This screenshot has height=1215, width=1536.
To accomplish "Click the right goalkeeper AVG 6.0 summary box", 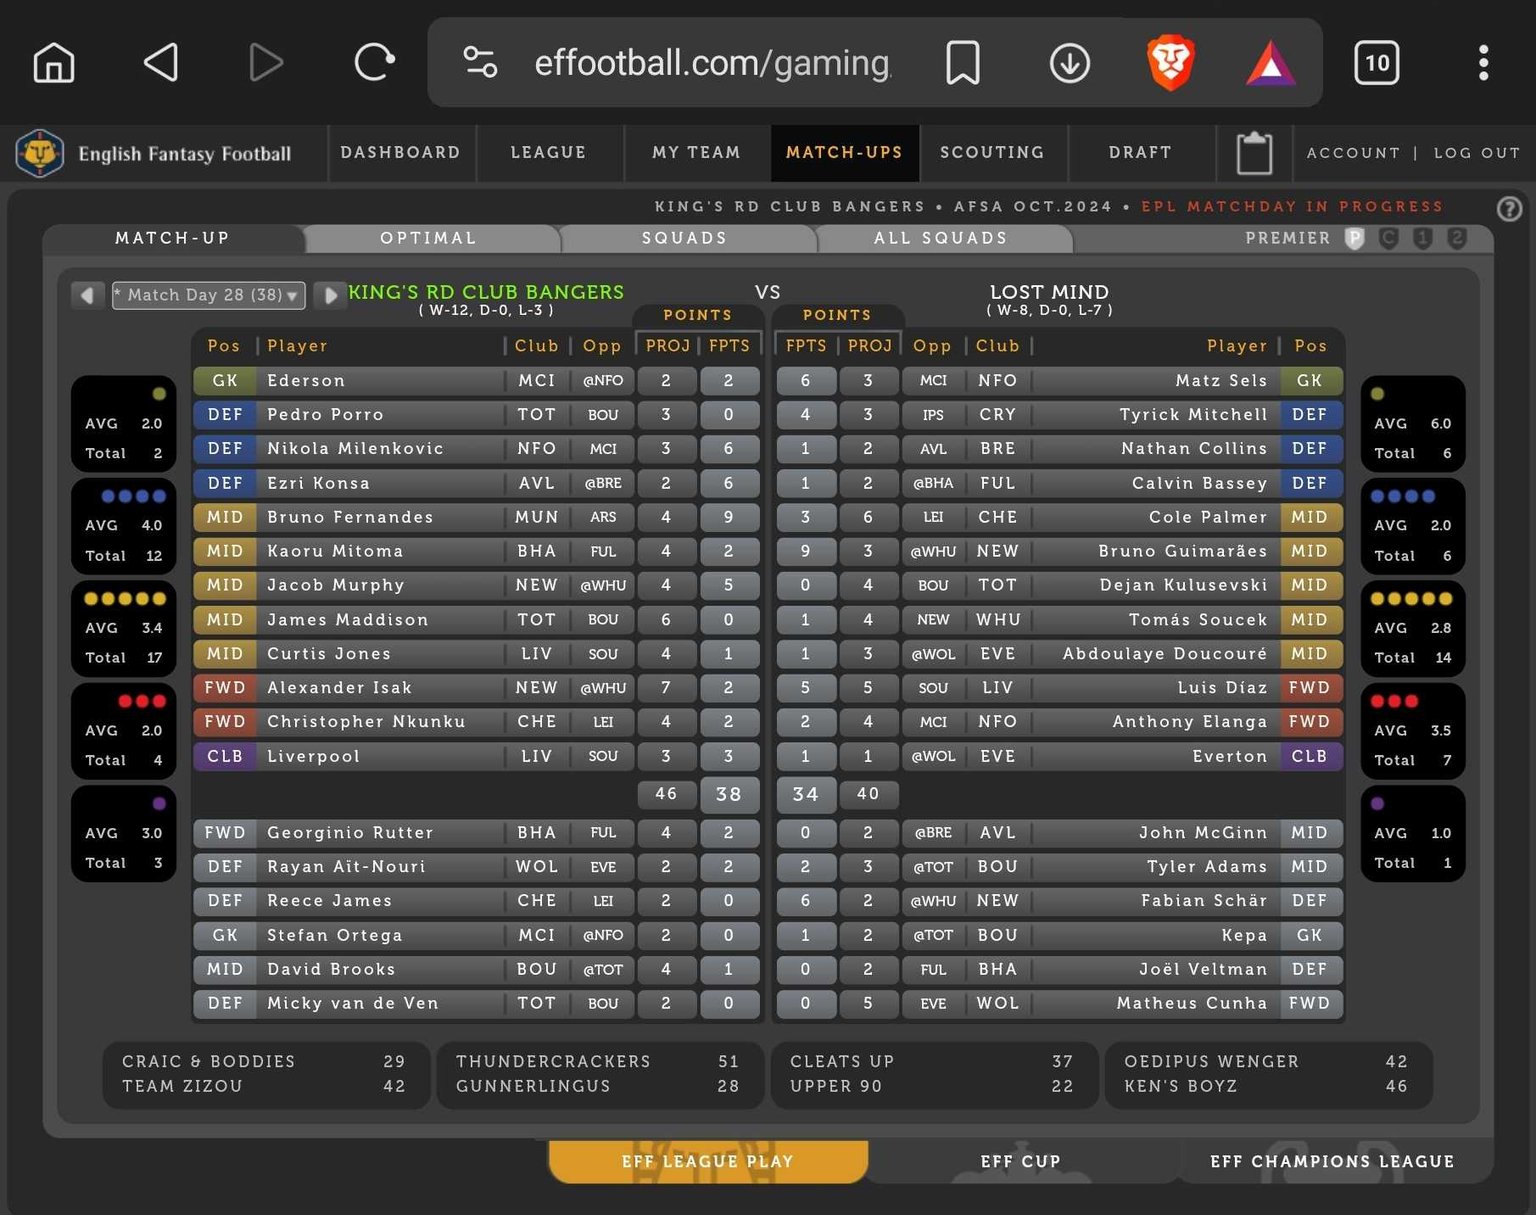I will pos(1413,423).
